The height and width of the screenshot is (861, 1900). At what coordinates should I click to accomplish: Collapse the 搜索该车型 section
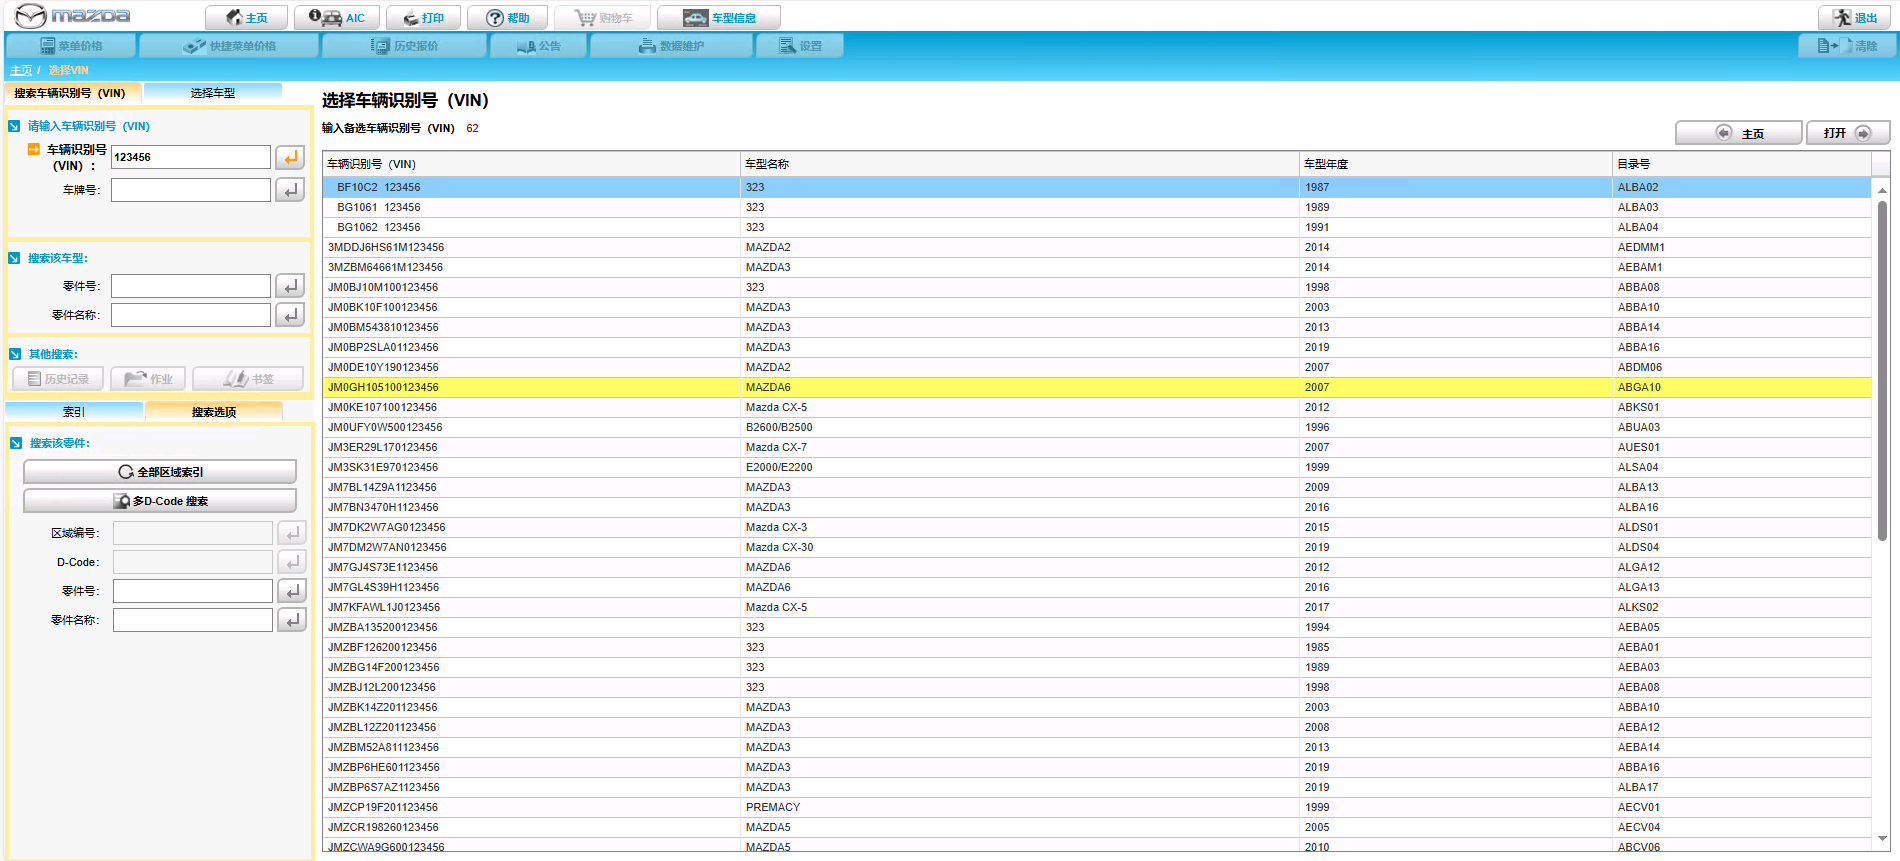click(x=14, y=258)
